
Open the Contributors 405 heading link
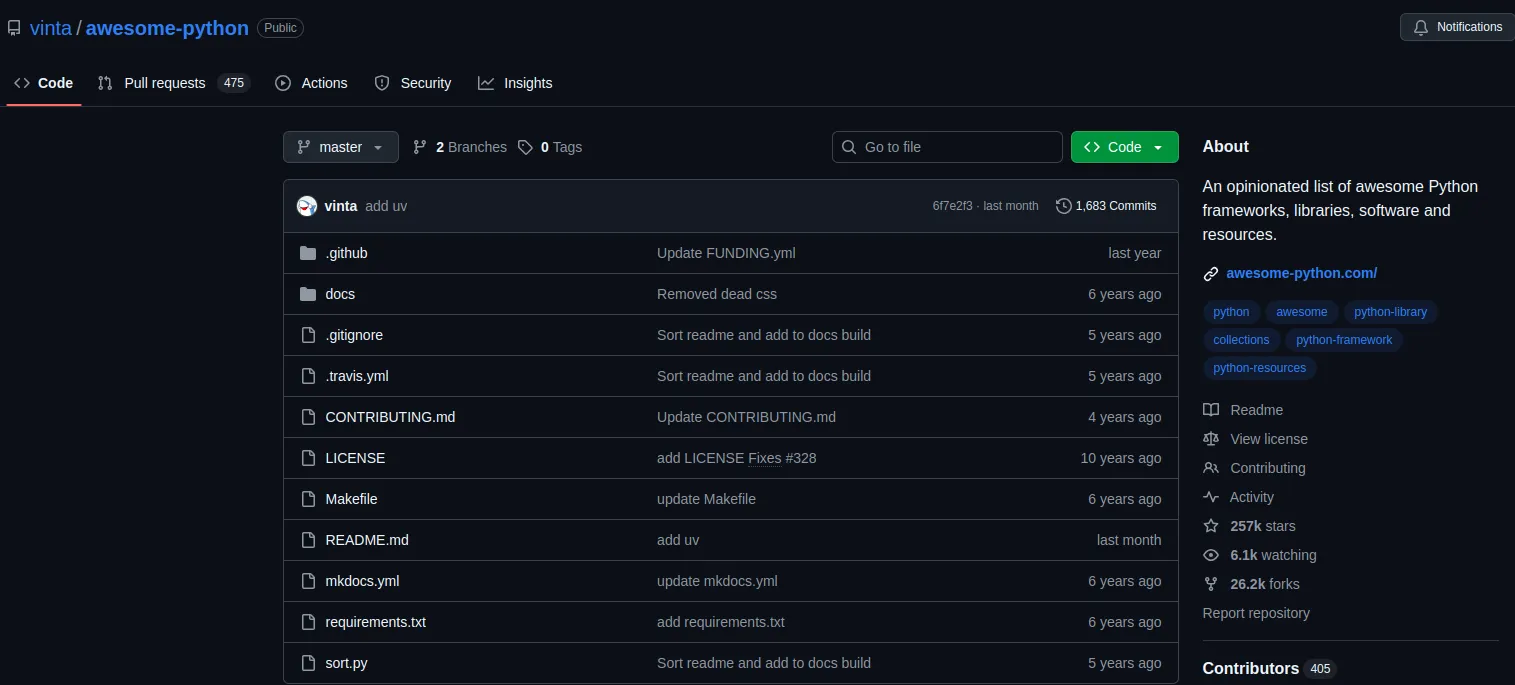tap(1269, 668)
